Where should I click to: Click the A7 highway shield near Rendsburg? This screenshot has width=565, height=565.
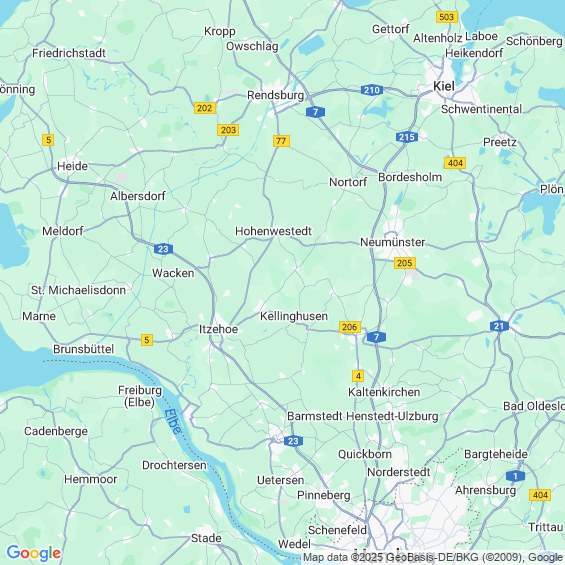[x=315, y=112]
